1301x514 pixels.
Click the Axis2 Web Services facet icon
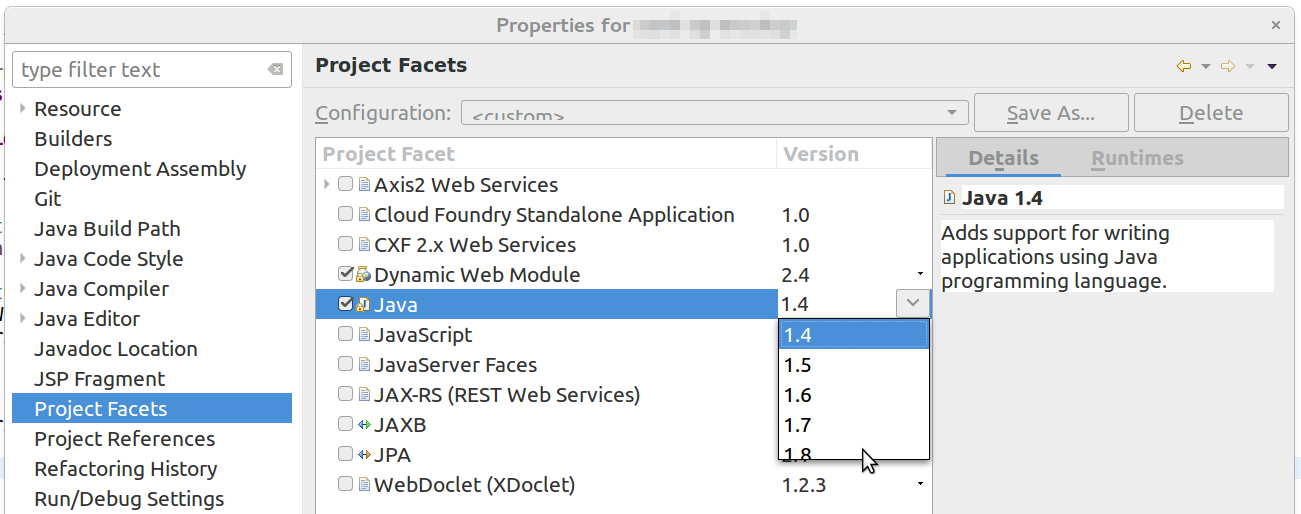(x=364, y=185)
